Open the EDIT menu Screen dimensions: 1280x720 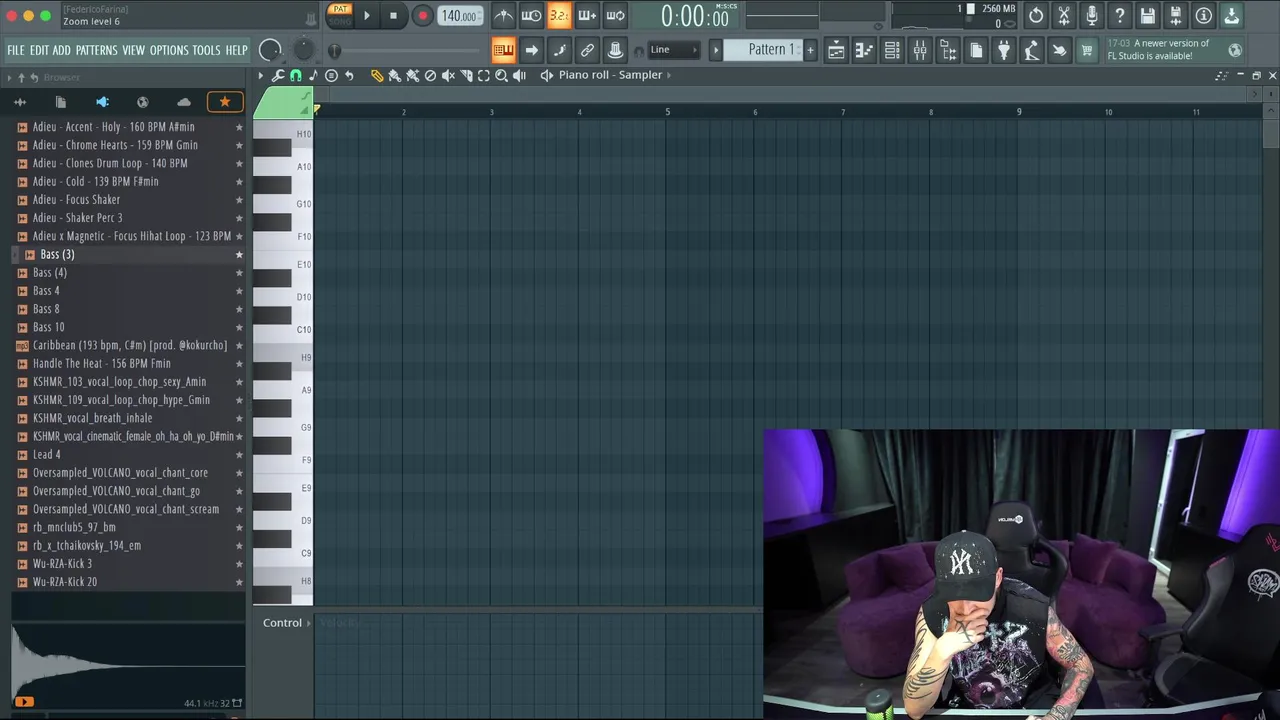pos(39,50)
